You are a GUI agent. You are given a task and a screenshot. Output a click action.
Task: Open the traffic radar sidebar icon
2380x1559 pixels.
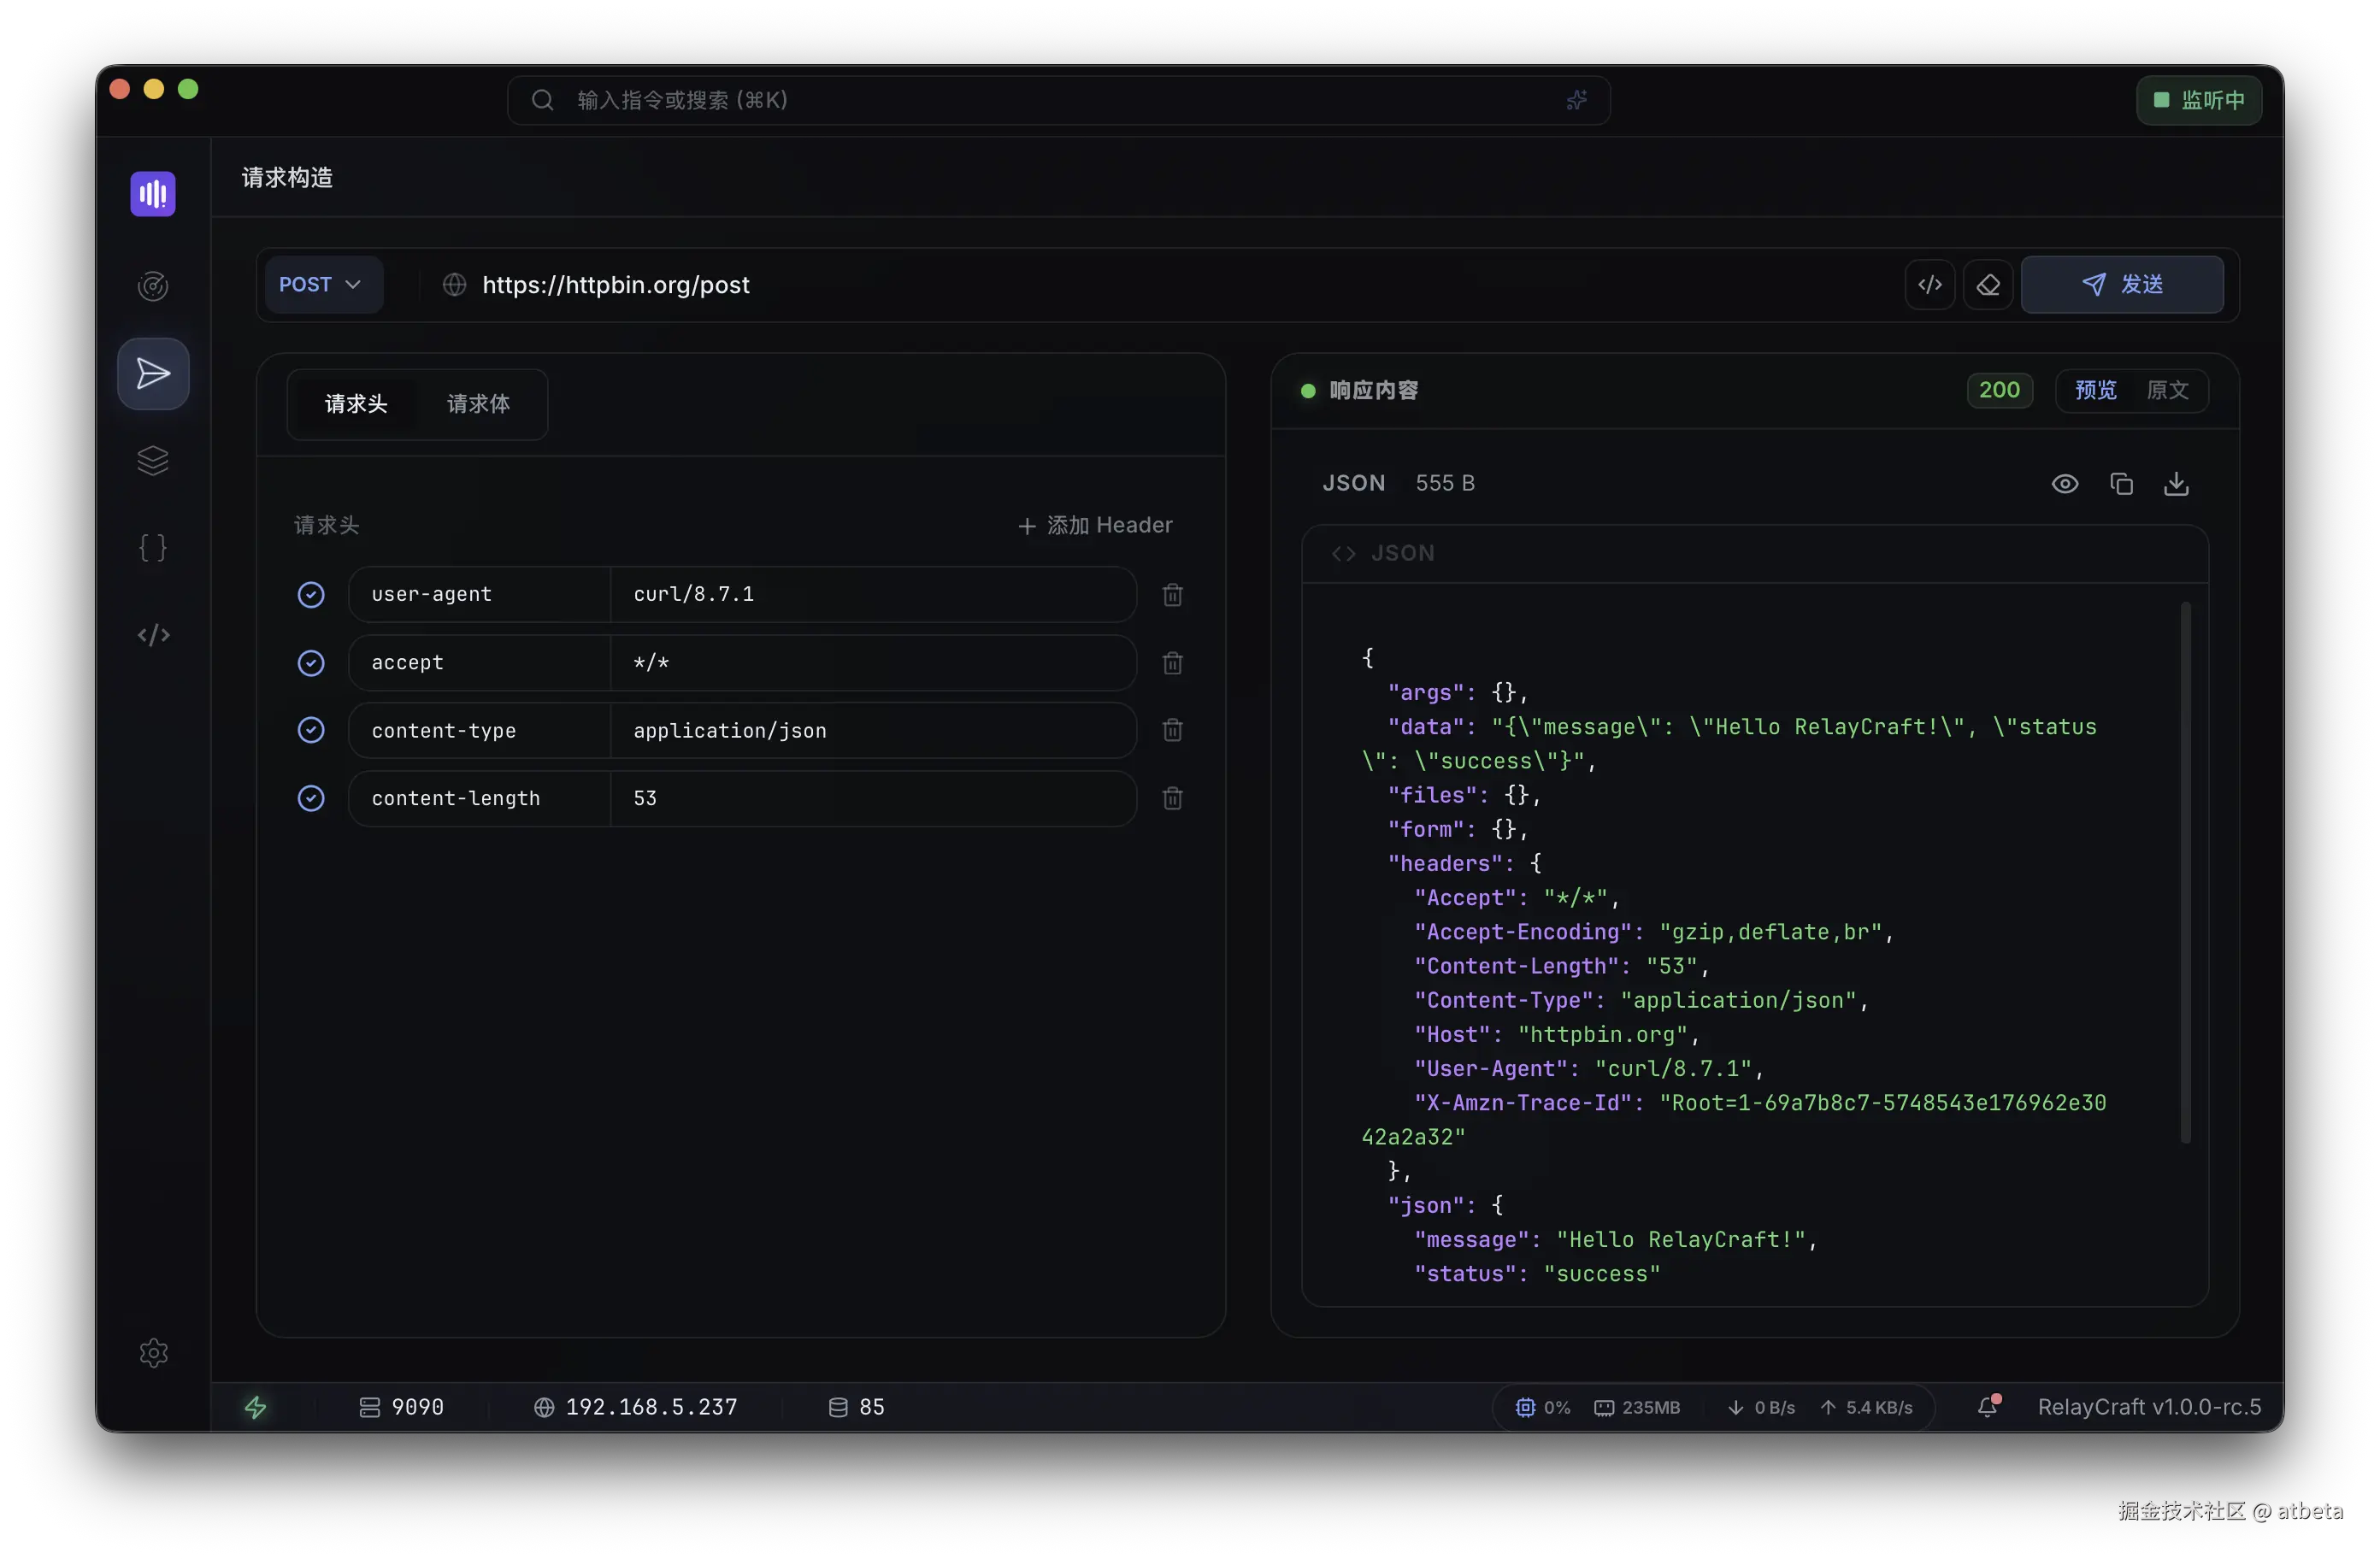click(x=153, y=286)
